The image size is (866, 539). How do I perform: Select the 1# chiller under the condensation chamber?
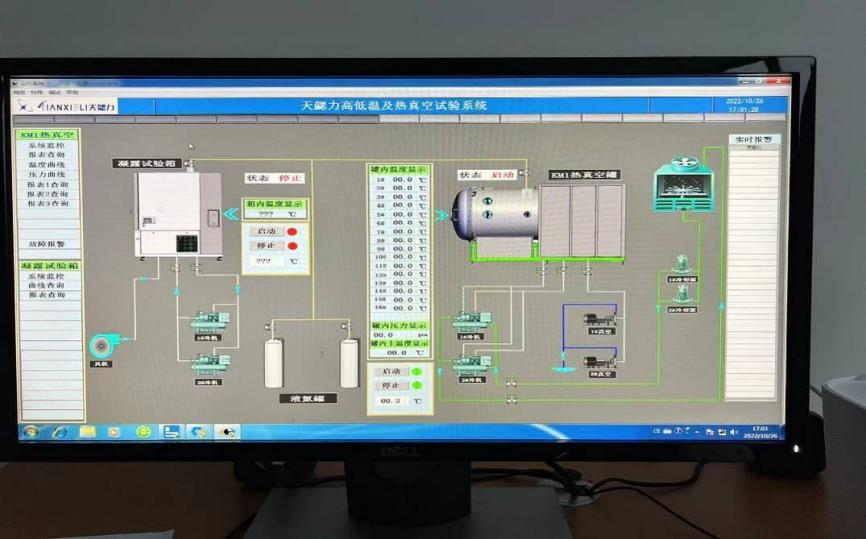pyautogui.click(x=210, y=322)
